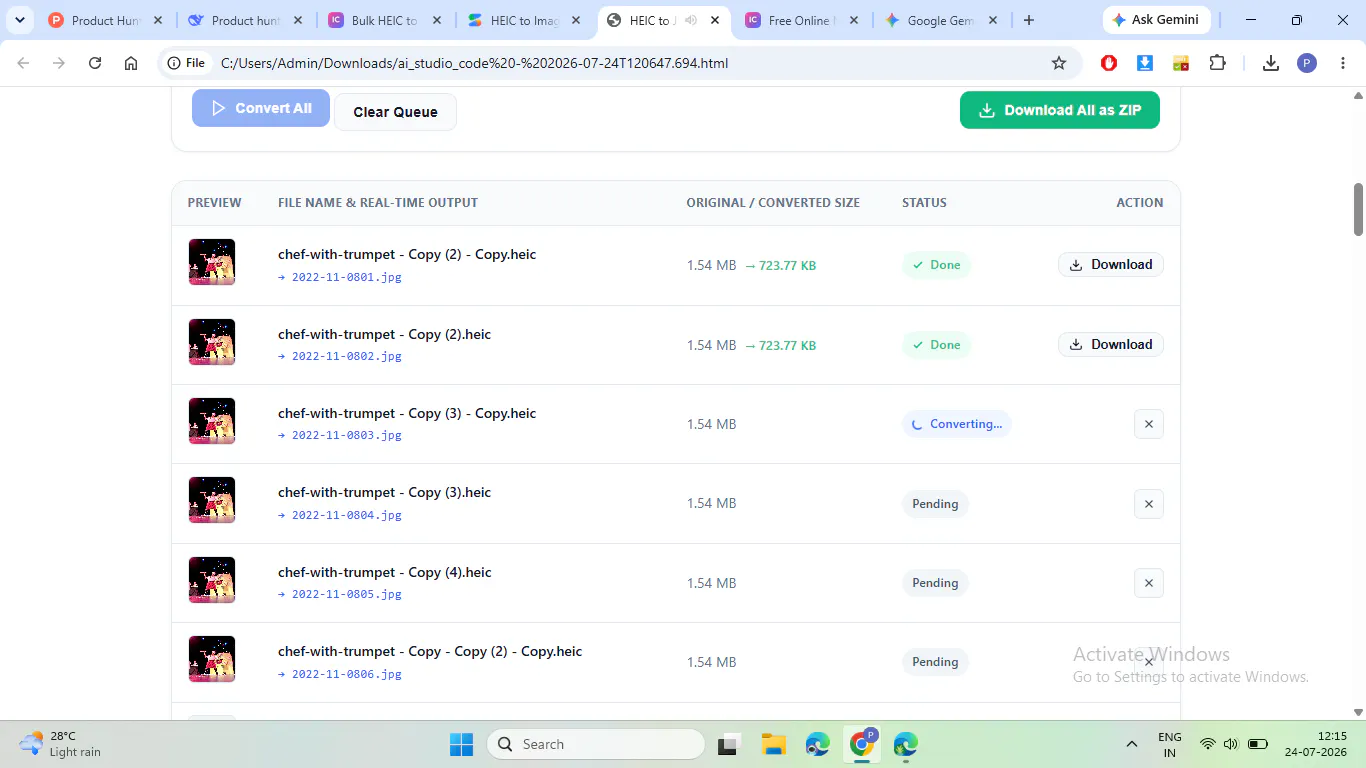Open thumbnail of chef-with-trumpet - Copy (4).heic
Viewport: 1366px width, 768px height.
pyautogui.click(x=212, y=580)
